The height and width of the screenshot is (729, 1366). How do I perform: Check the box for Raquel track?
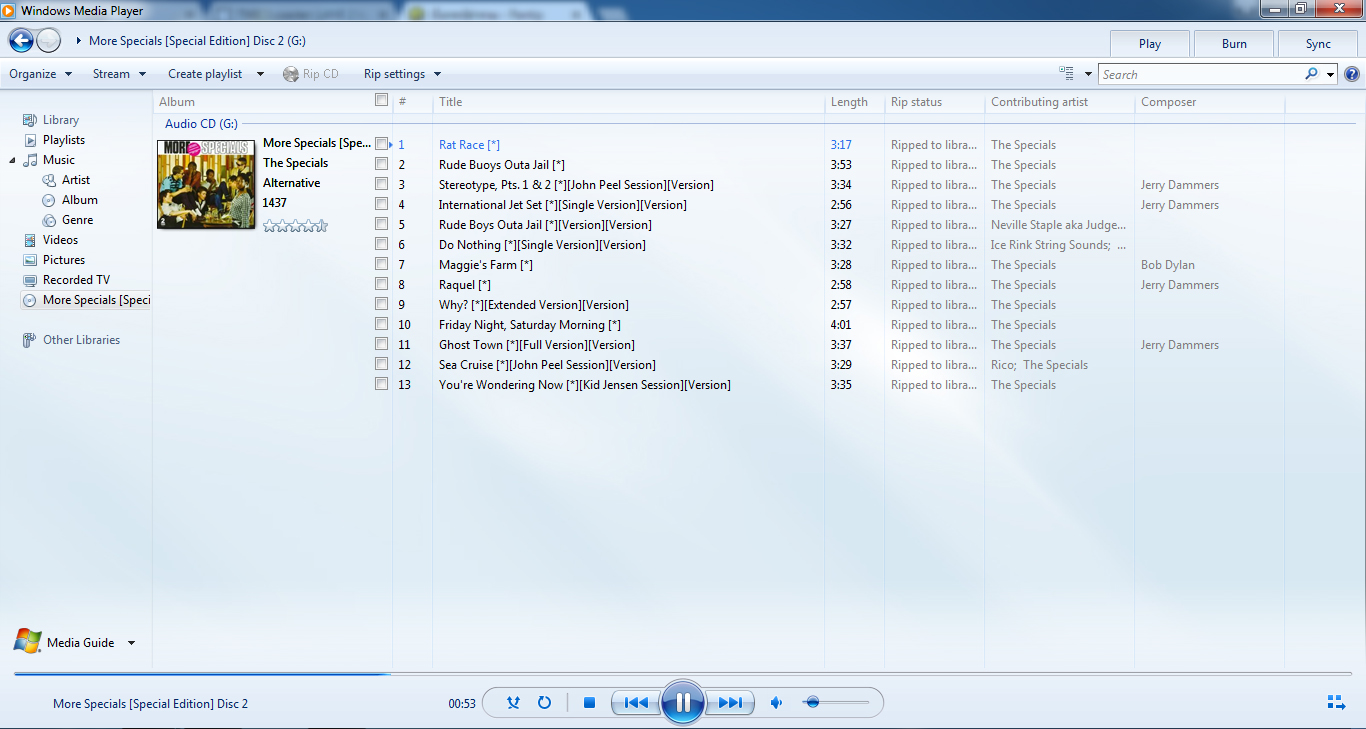[381, 284]
